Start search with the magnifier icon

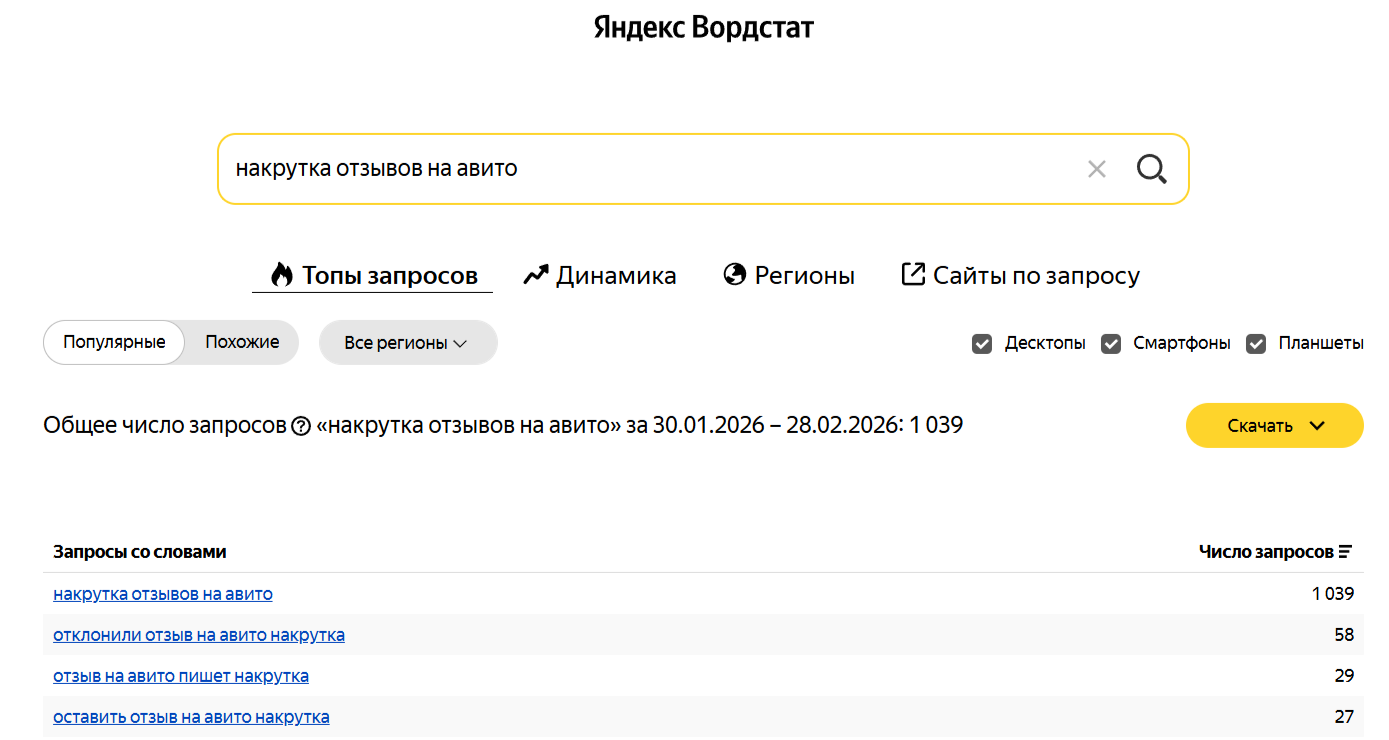pos(1152,169)
